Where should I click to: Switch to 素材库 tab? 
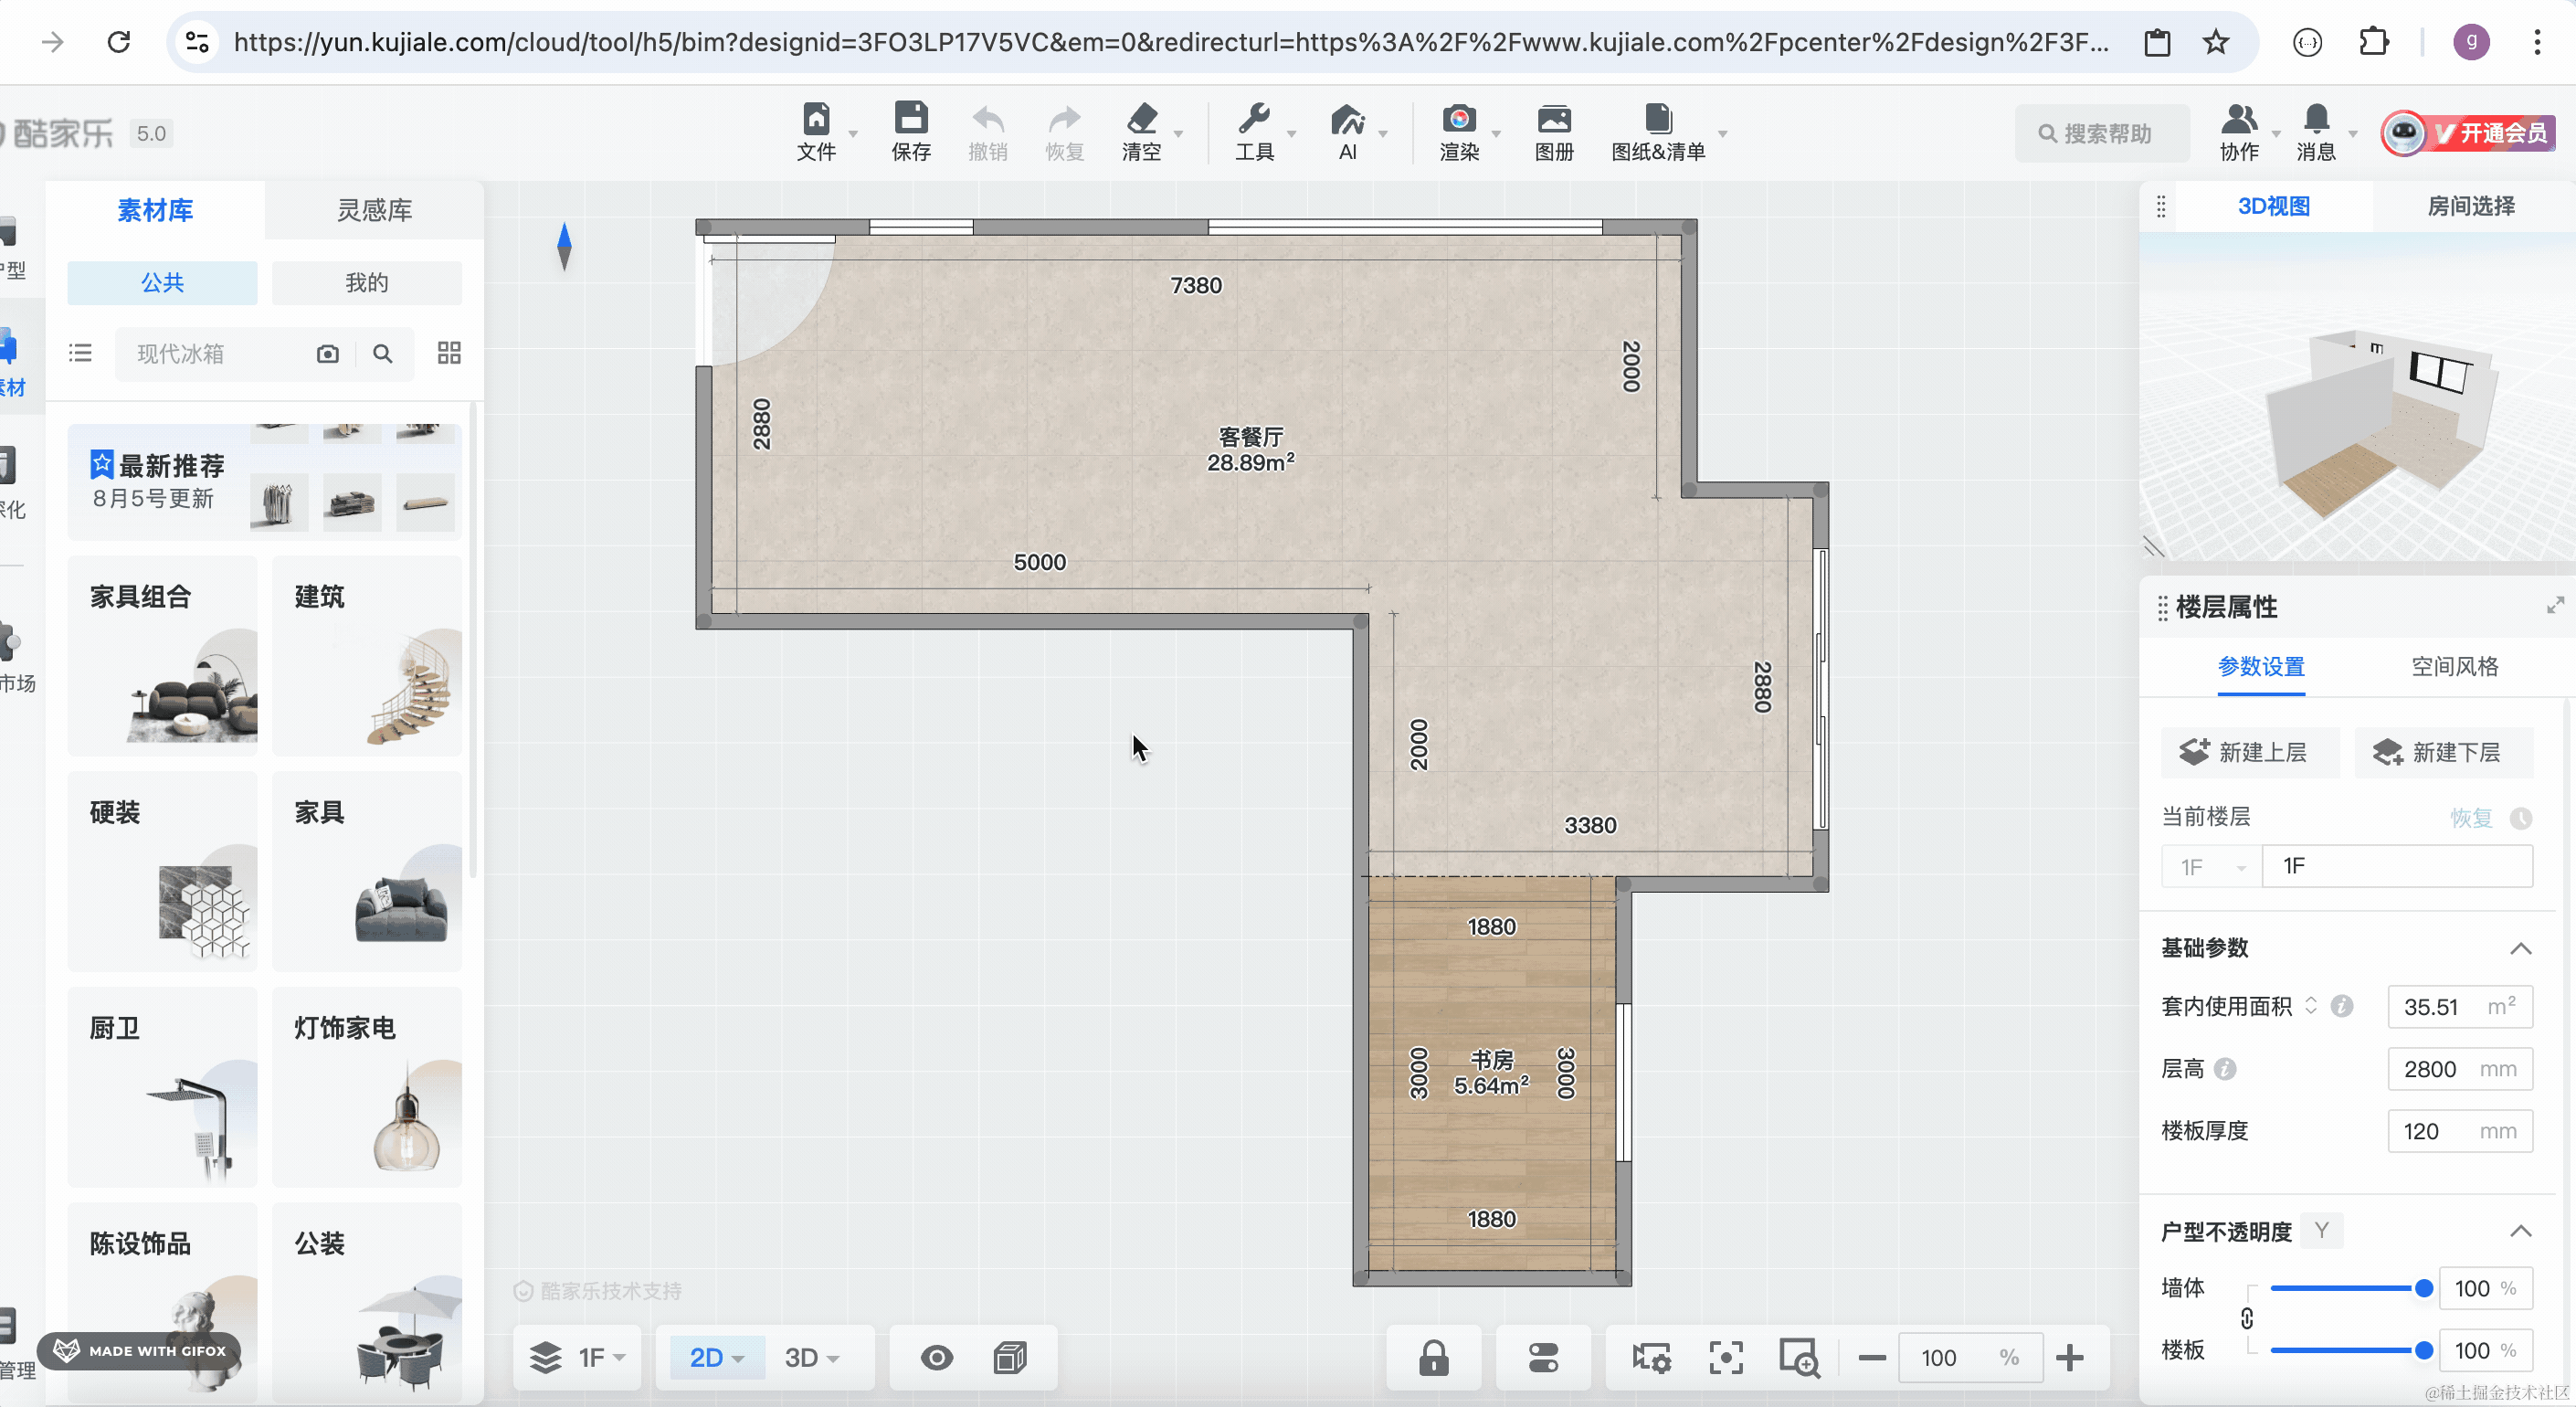point(155,210)
